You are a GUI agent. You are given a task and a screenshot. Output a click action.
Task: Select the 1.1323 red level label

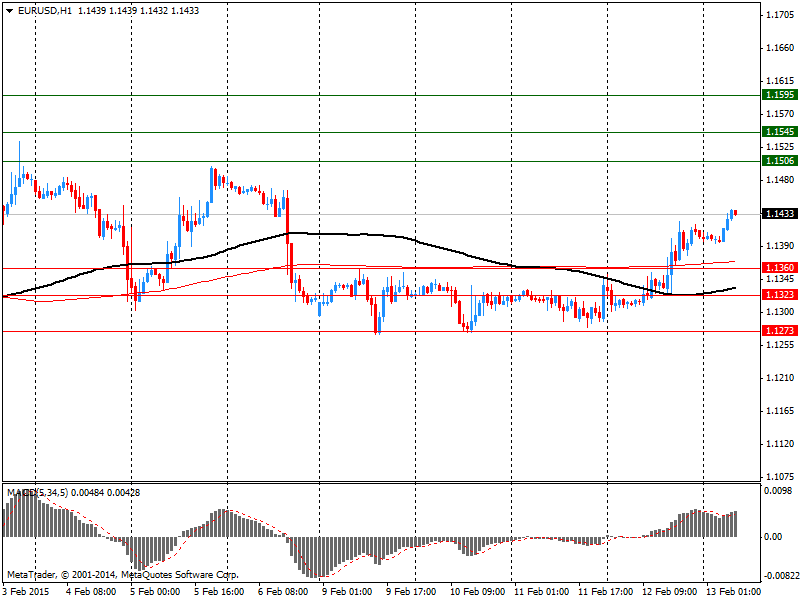780,294
